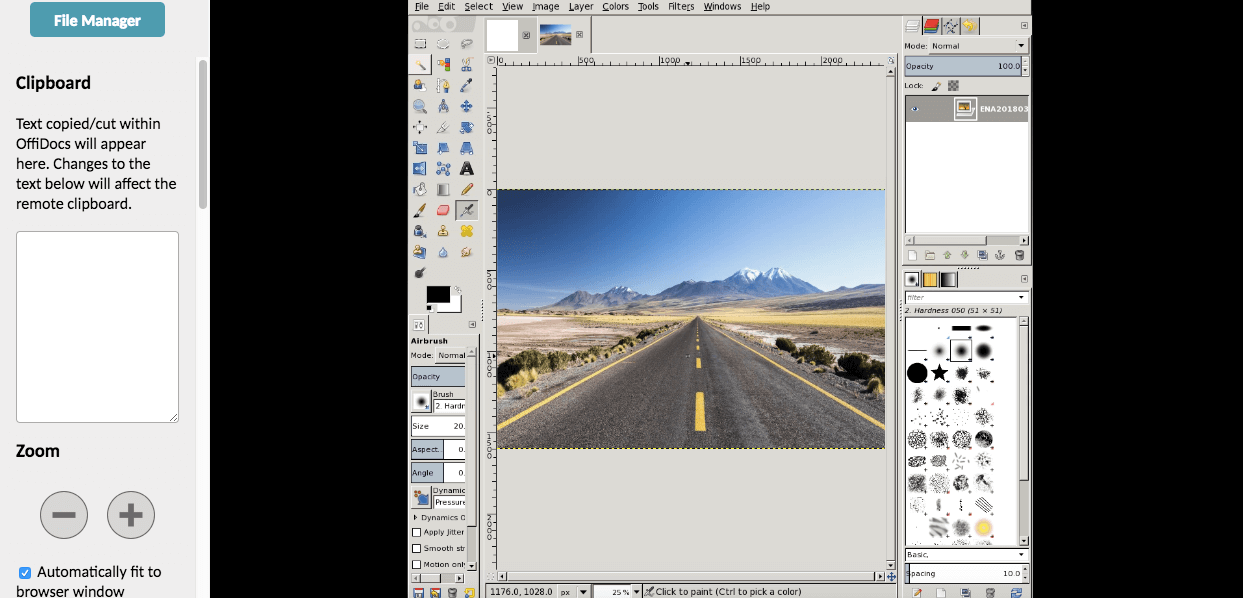Click the new layer icon
Viewport: 1243px width, 598px height.
pos(912,254)
